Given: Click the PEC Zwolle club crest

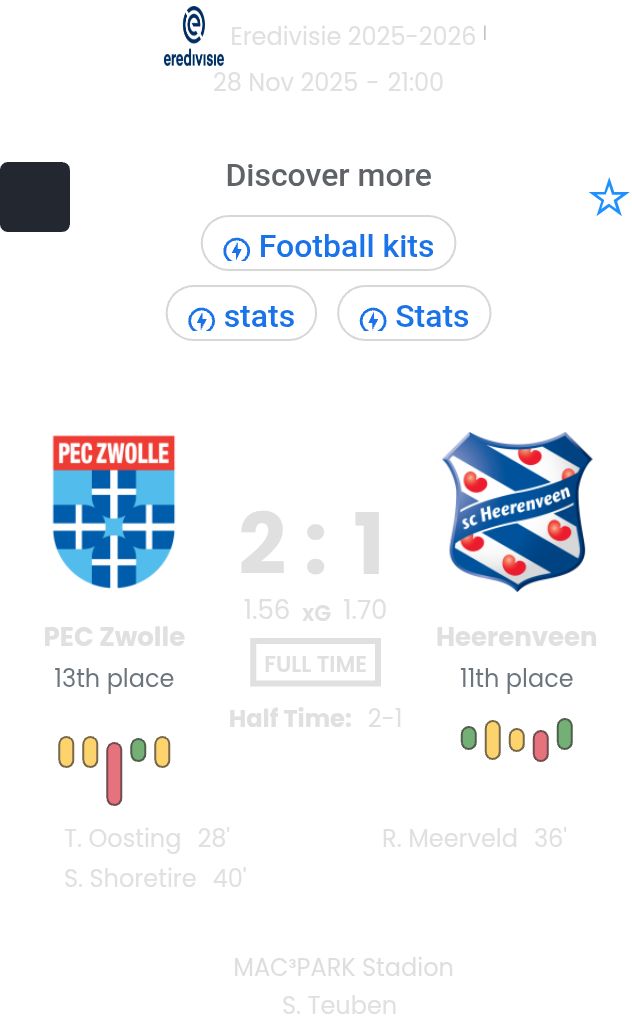Looking at the screenshot, I should coord(114,511).
